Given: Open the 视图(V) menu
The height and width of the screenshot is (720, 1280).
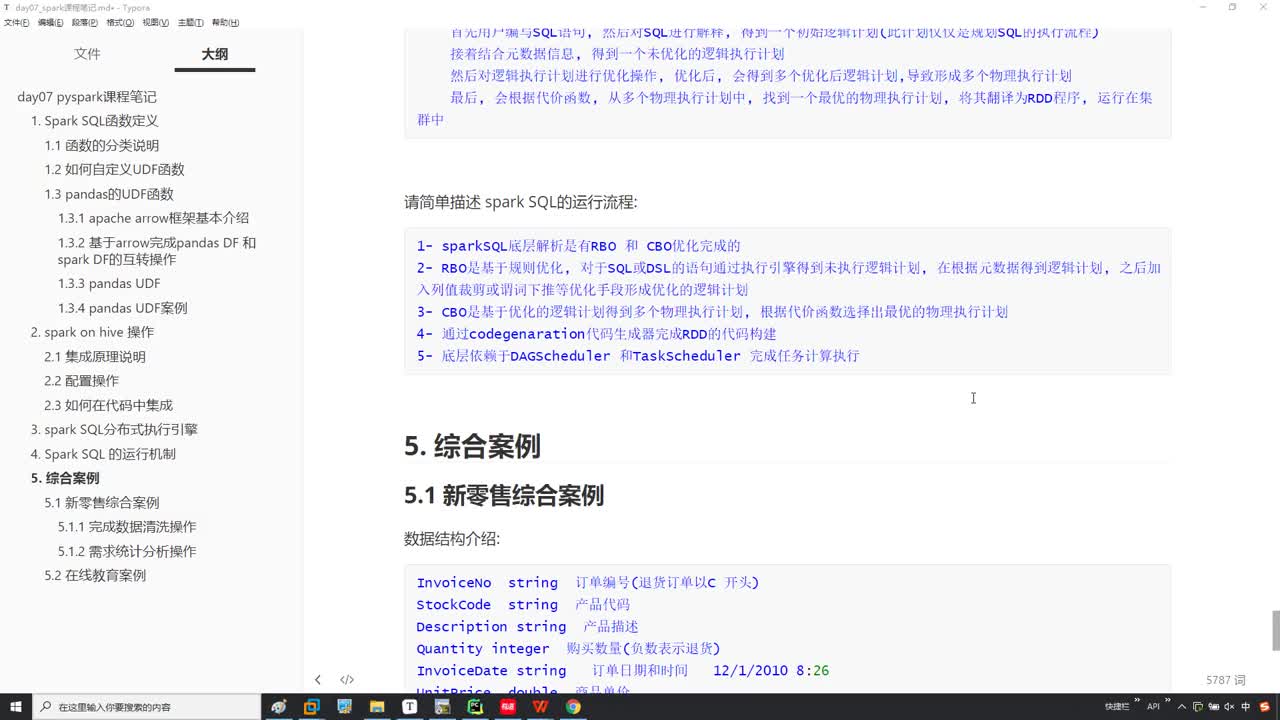Looking at the screenshot, I should click(155, 22).
